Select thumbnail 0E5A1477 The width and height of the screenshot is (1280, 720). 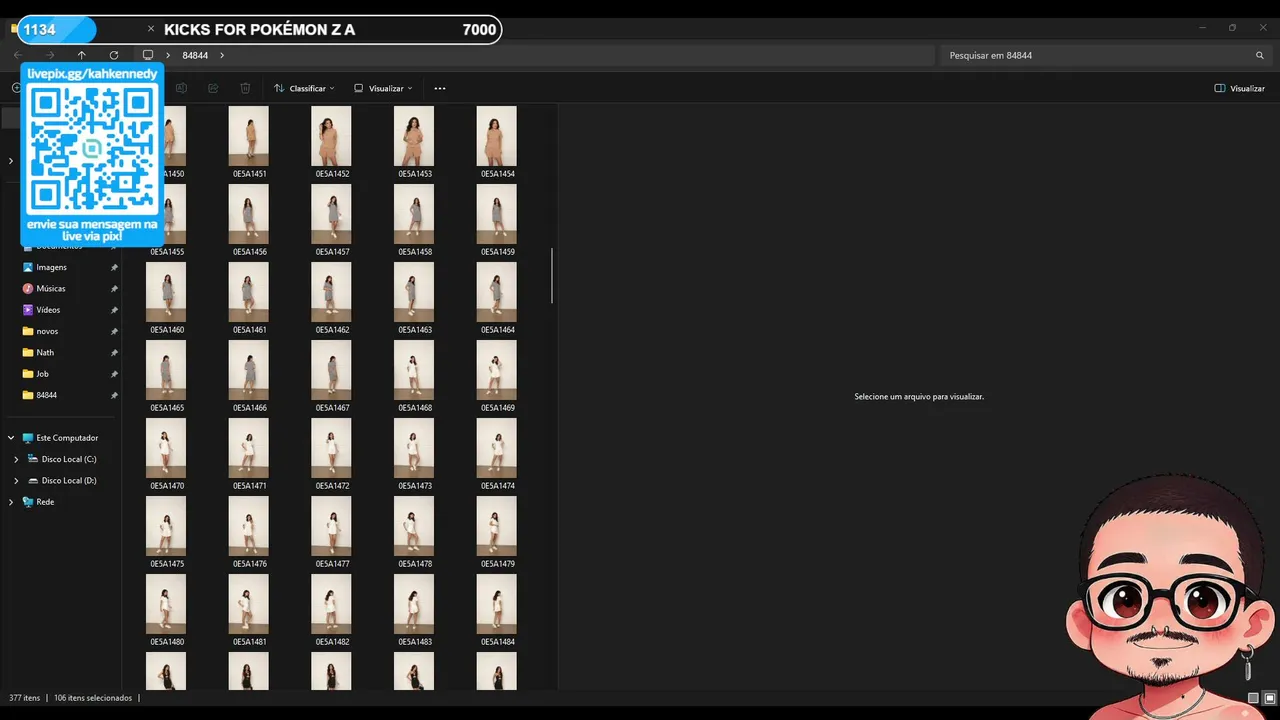click(x=332, y=526)
